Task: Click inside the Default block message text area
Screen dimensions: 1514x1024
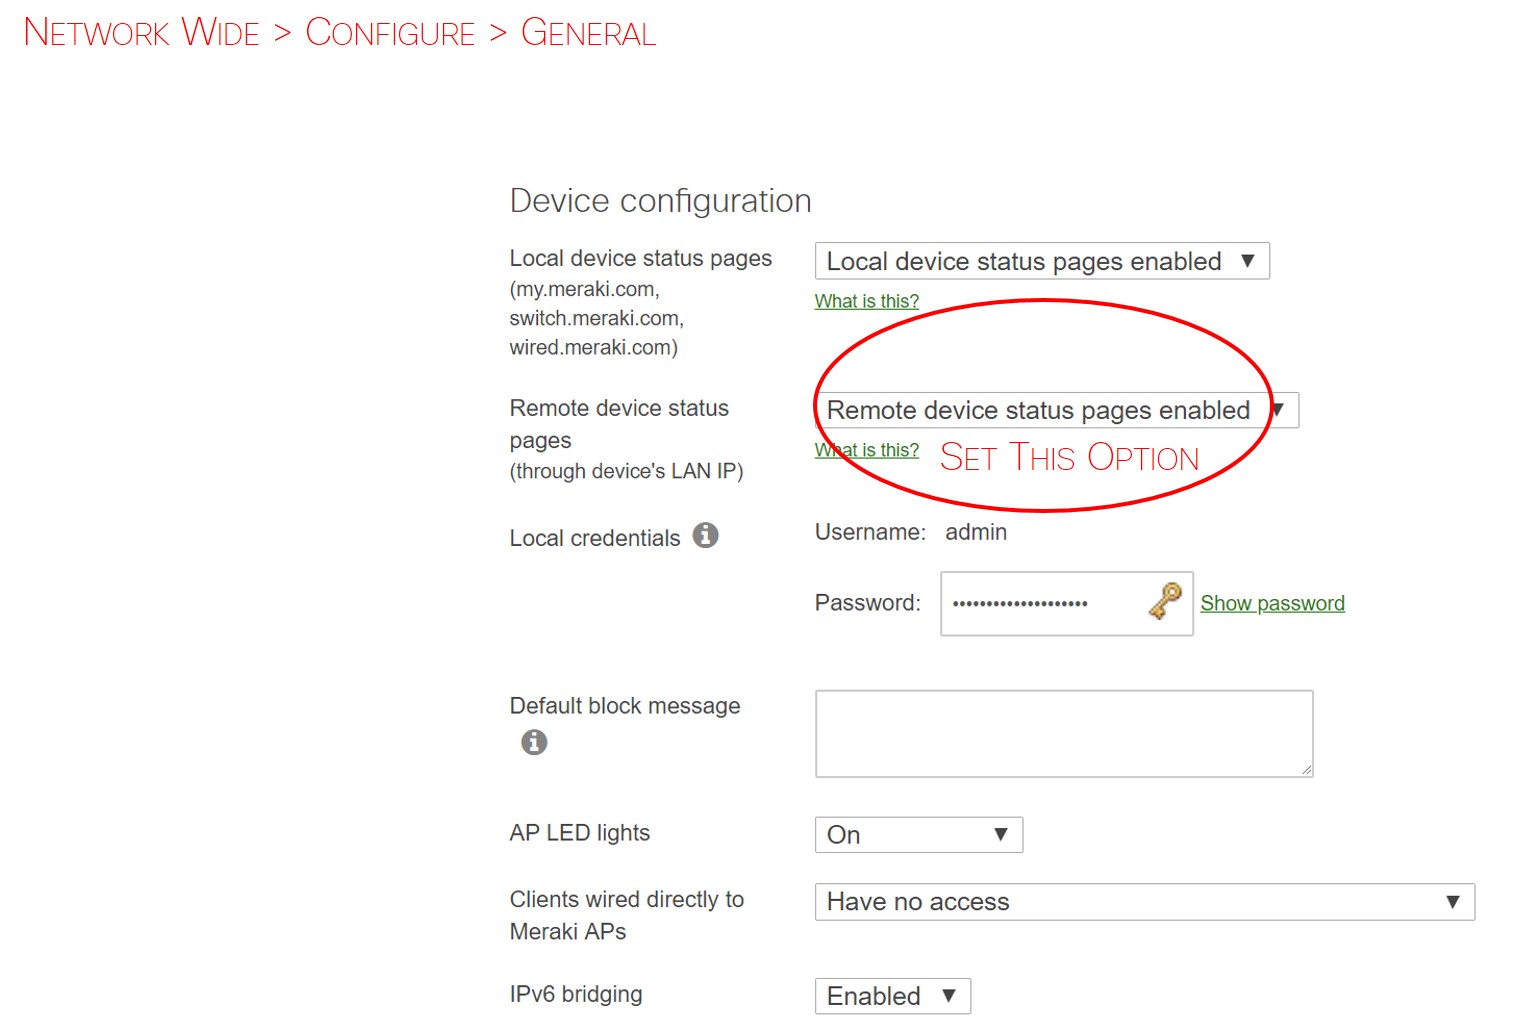Action: [1063, 732]
